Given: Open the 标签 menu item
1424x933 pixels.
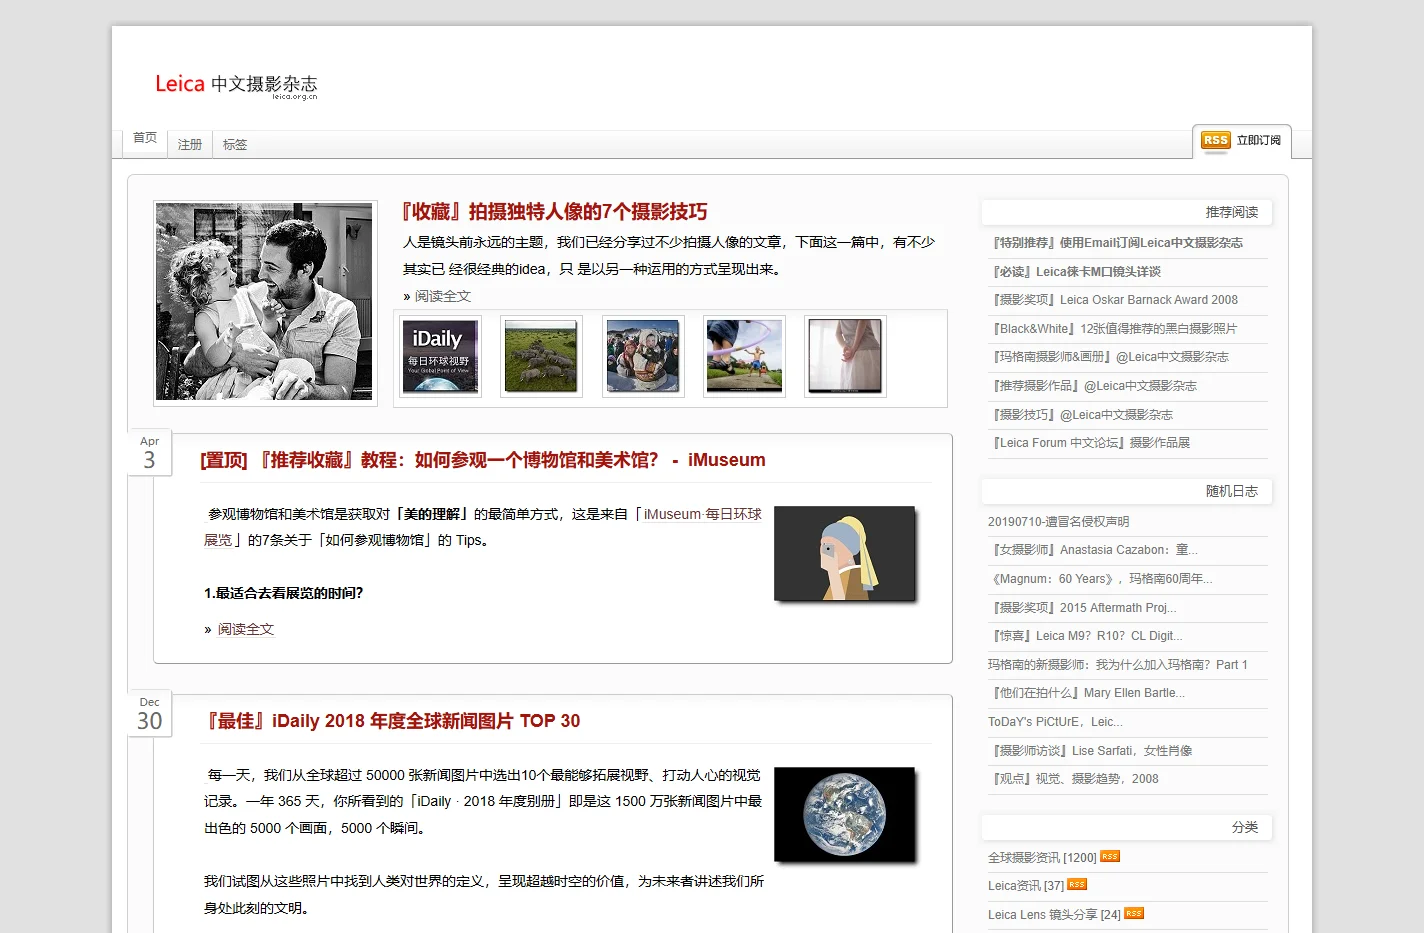Looking at the screenshot, I should coord(235,145).
